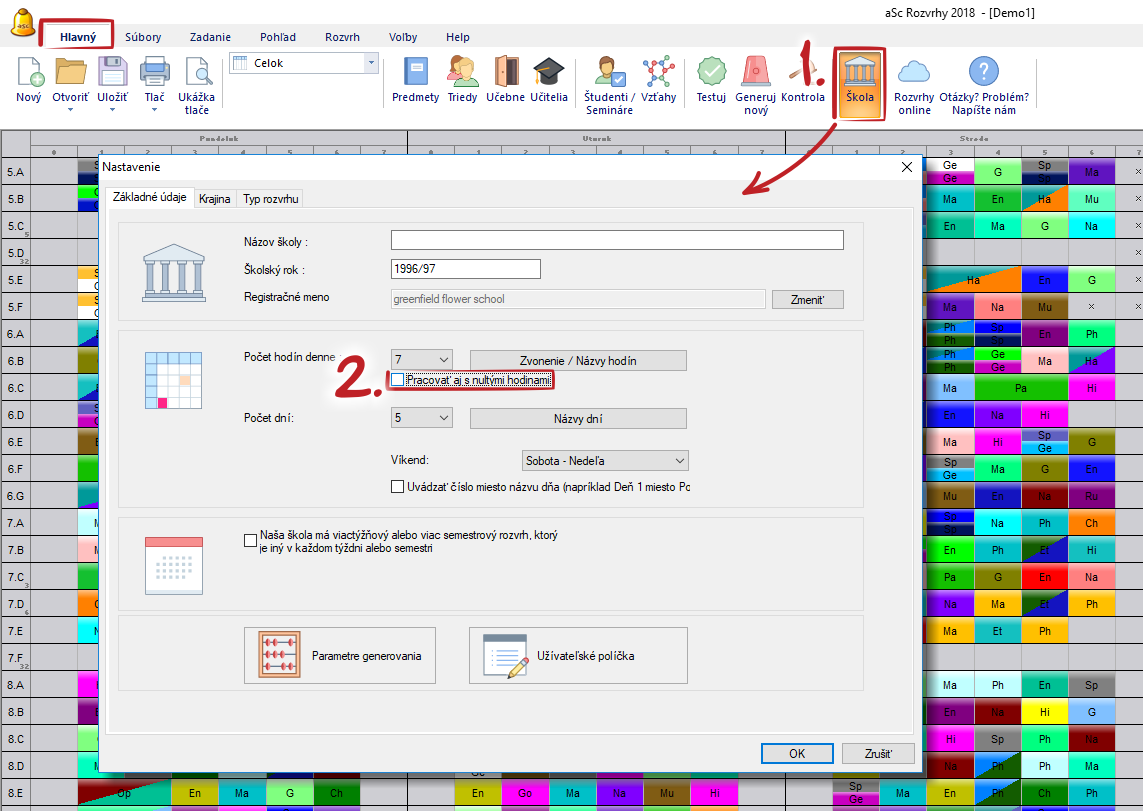Switch to the Krajina tab
This screenshot has height=811, width=1143.
pyautogui.click(x=214, y=199)
